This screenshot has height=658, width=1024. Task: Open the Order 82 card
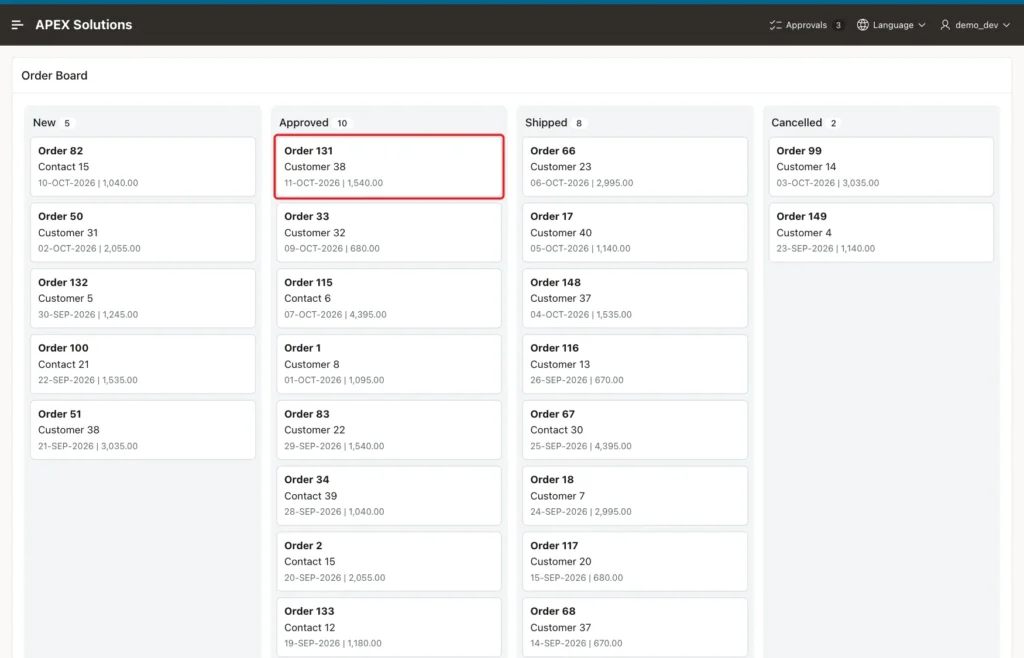pos(143,166)
